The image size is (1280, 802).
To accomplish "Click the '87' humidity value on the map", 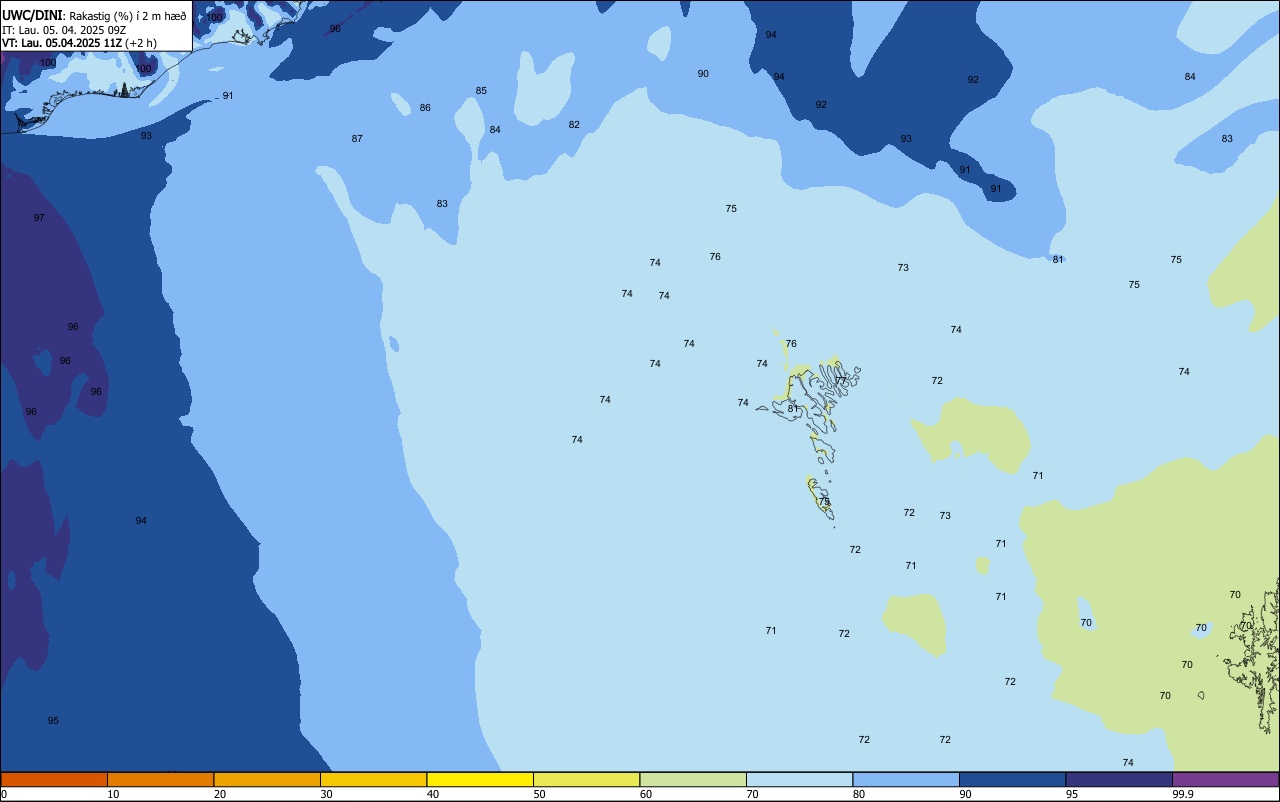I will coord(357,138).
